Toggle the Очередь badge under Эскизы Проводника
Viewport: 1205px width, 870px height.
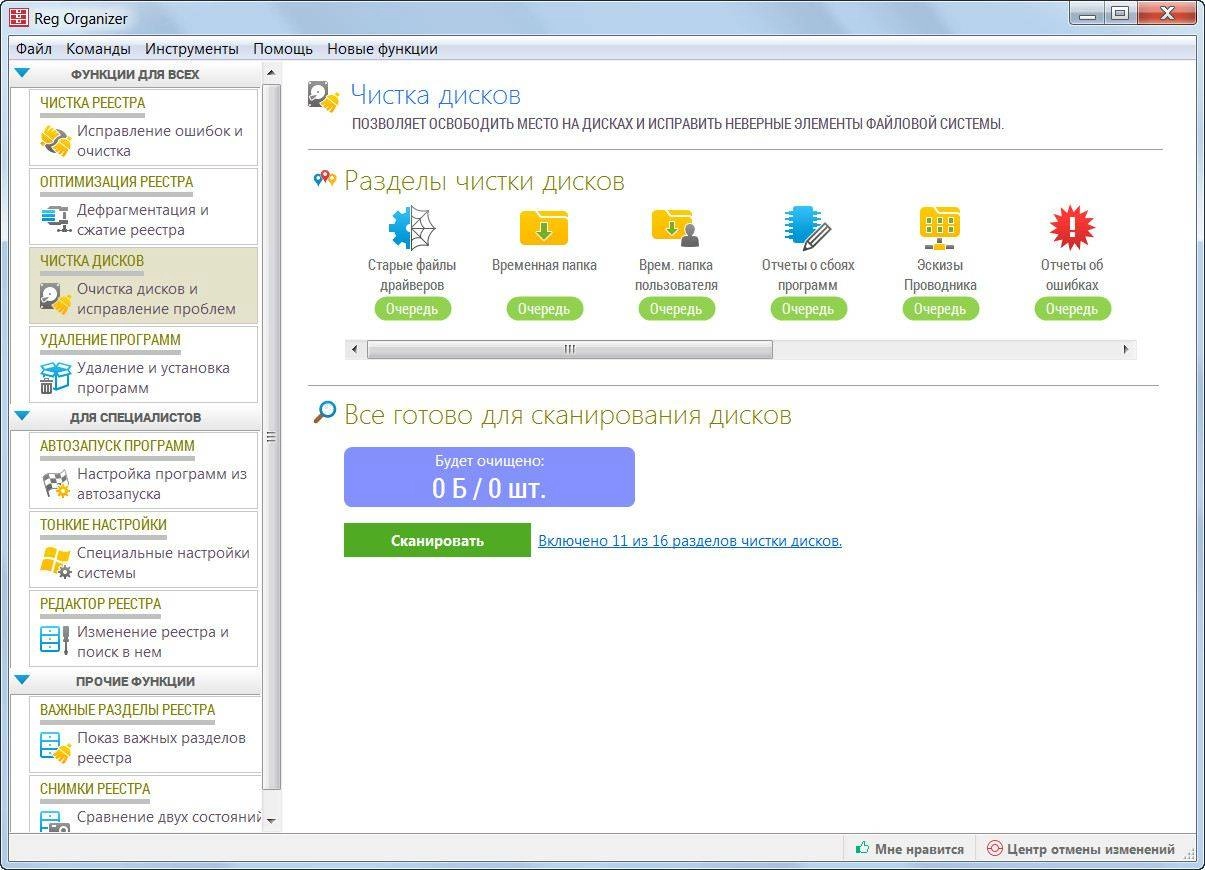point(940,309)
